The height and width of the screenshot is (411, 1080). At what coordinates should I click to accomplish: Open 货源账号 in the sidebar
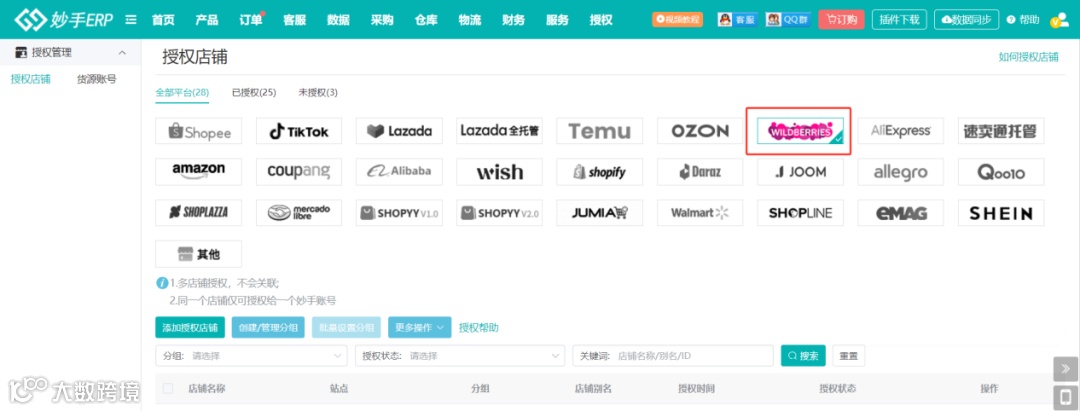coord(96,79)
